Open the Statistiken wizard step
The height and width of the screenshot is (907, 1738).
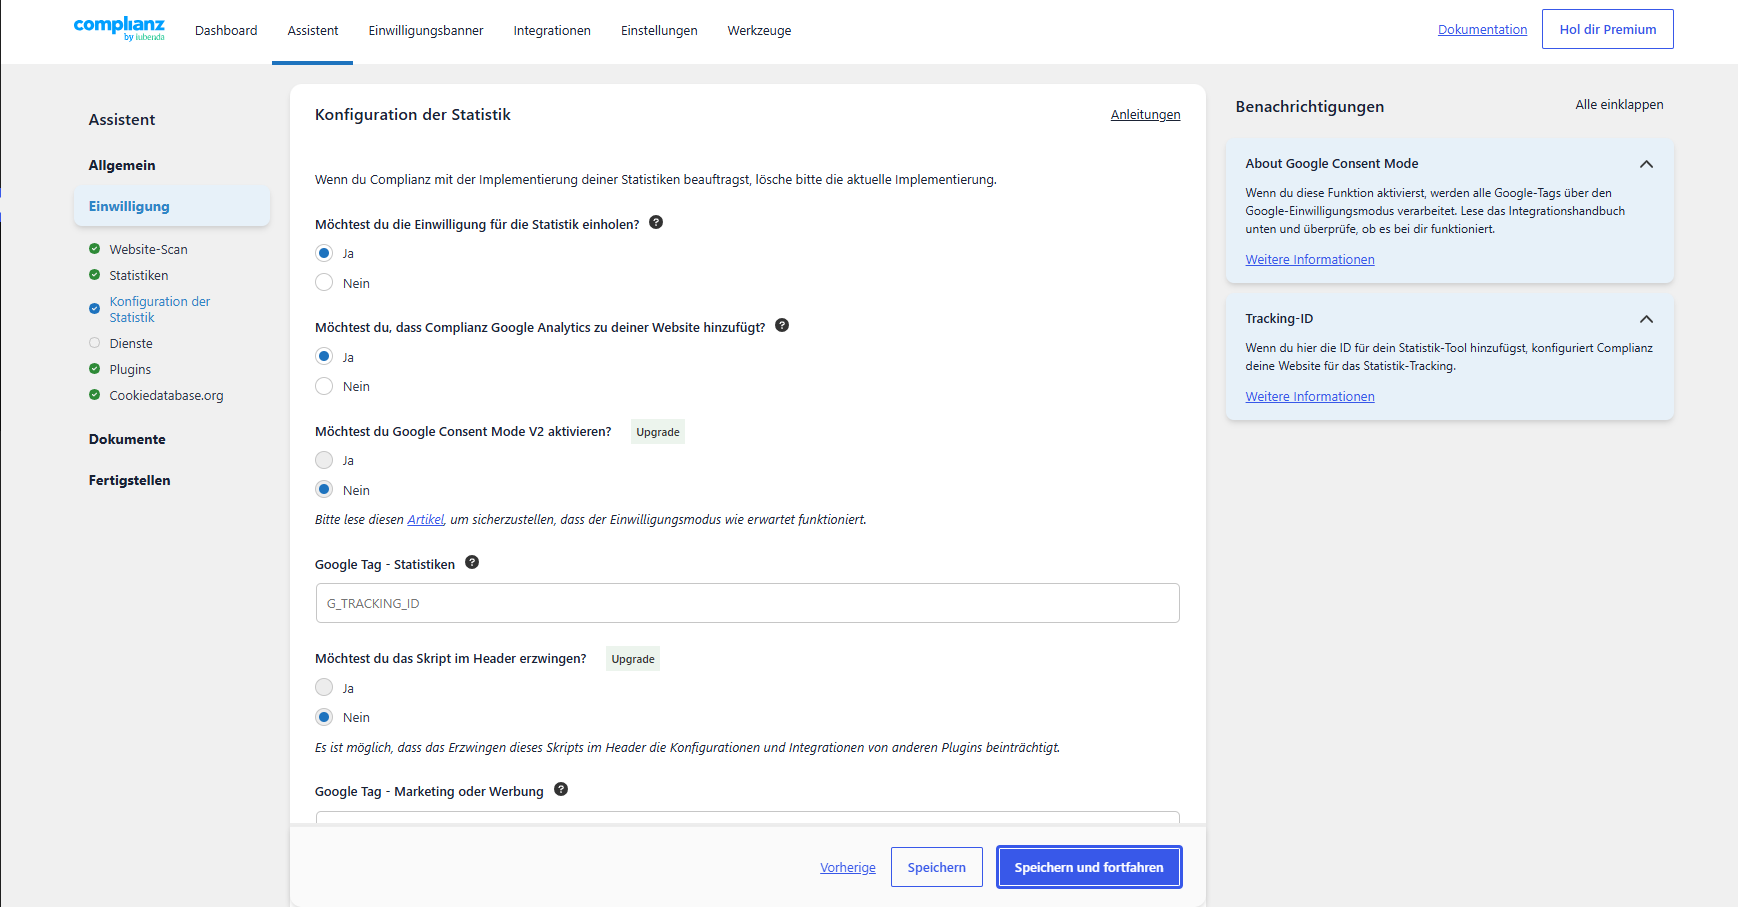(x=139, y=275)
